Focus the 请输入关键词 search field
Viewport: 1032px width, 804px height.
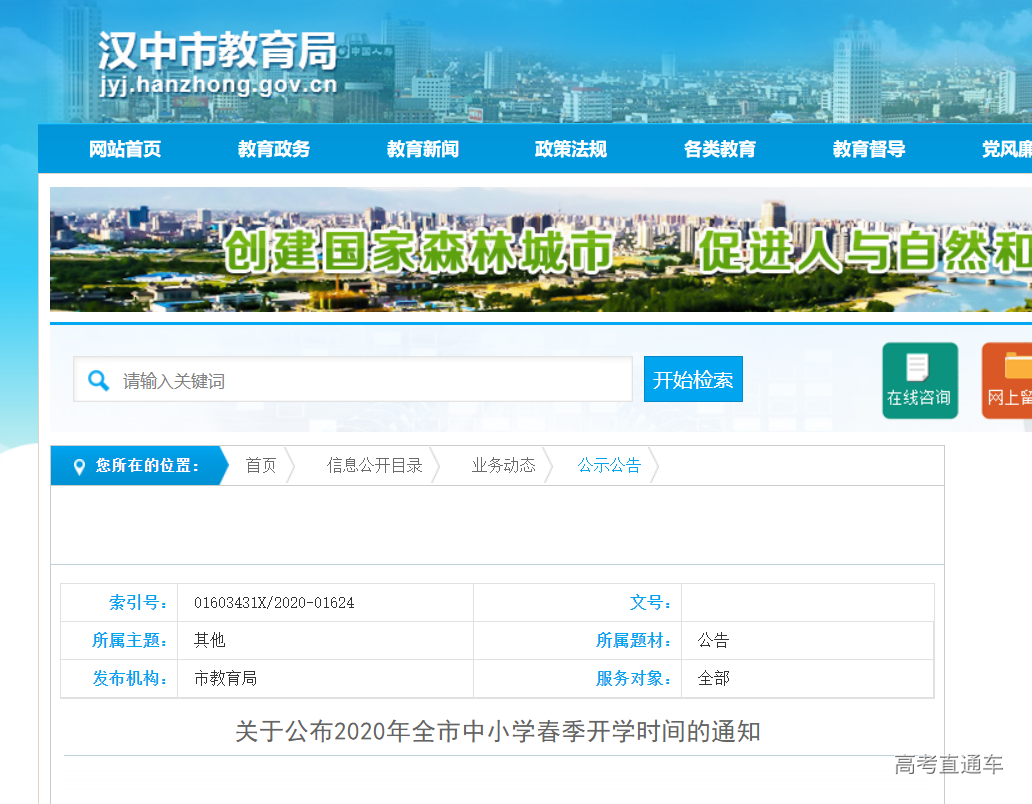(x=370, y=381)
